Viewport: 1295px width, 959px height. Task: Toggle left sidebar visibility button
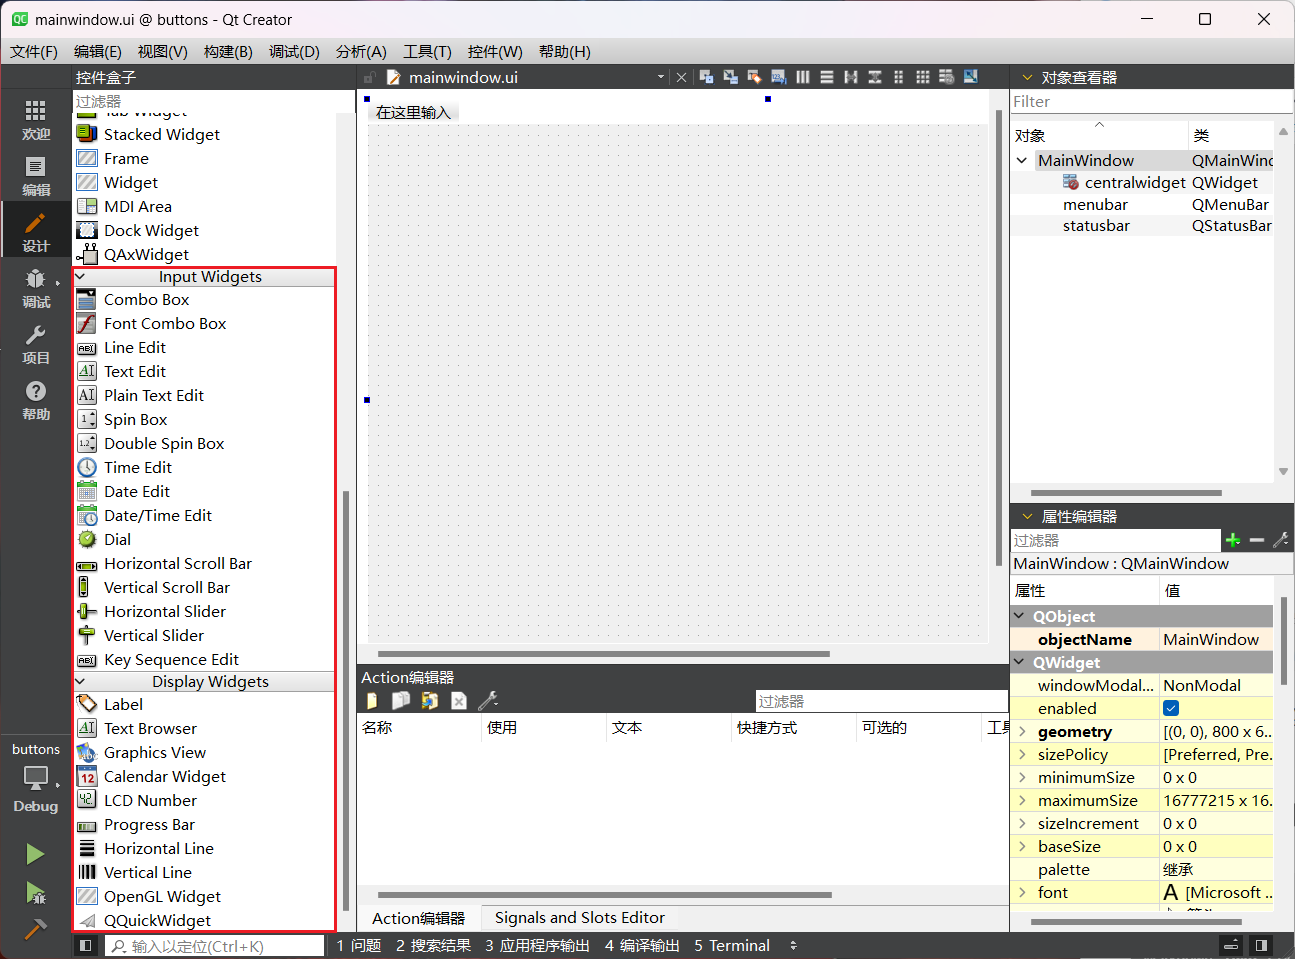(x=85, y=945)
